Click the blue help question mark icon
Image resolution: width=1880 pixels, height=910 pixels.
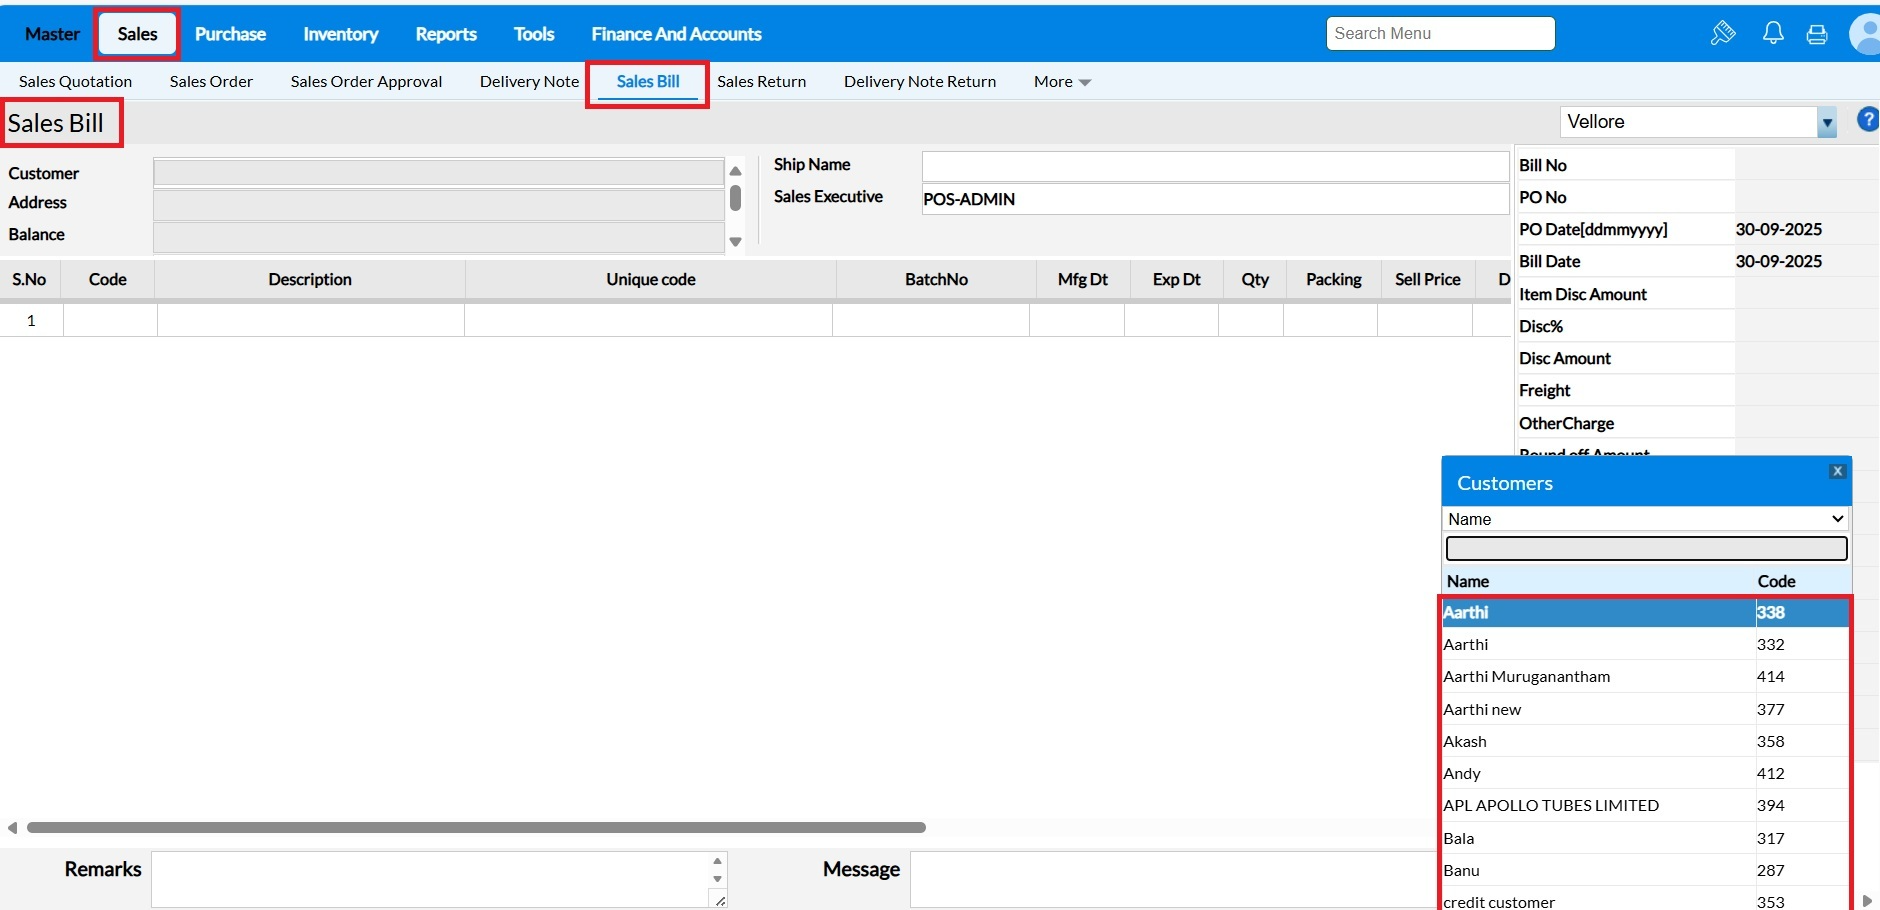[x=1866, y=120]
